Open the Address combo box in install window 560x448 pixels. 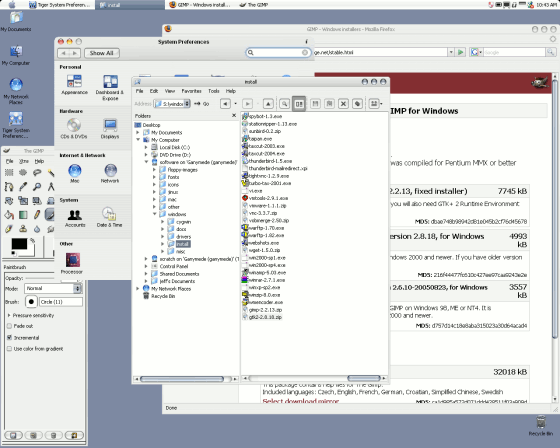pos(172,104)
